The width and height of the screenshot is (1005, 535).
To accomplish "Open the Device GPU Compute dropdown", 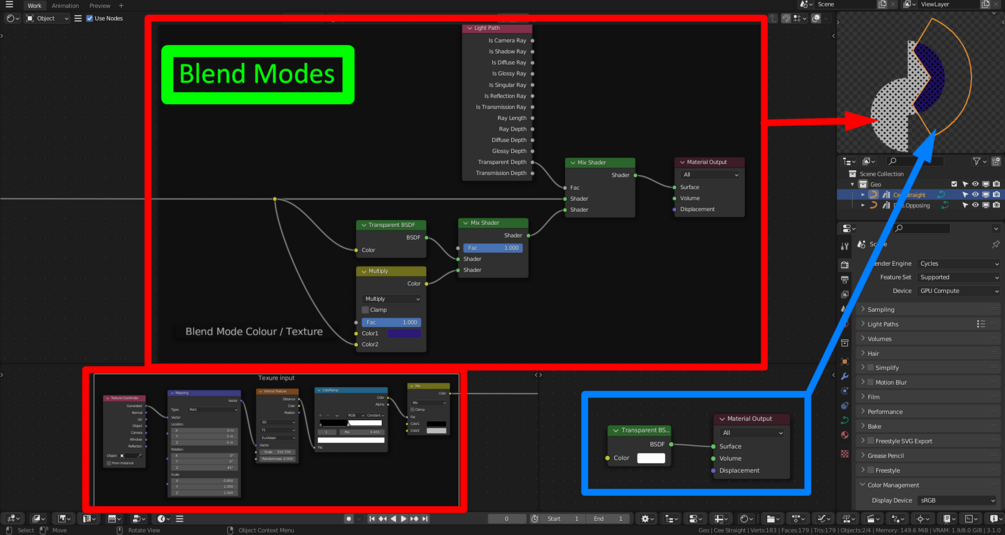I will 958,291.
